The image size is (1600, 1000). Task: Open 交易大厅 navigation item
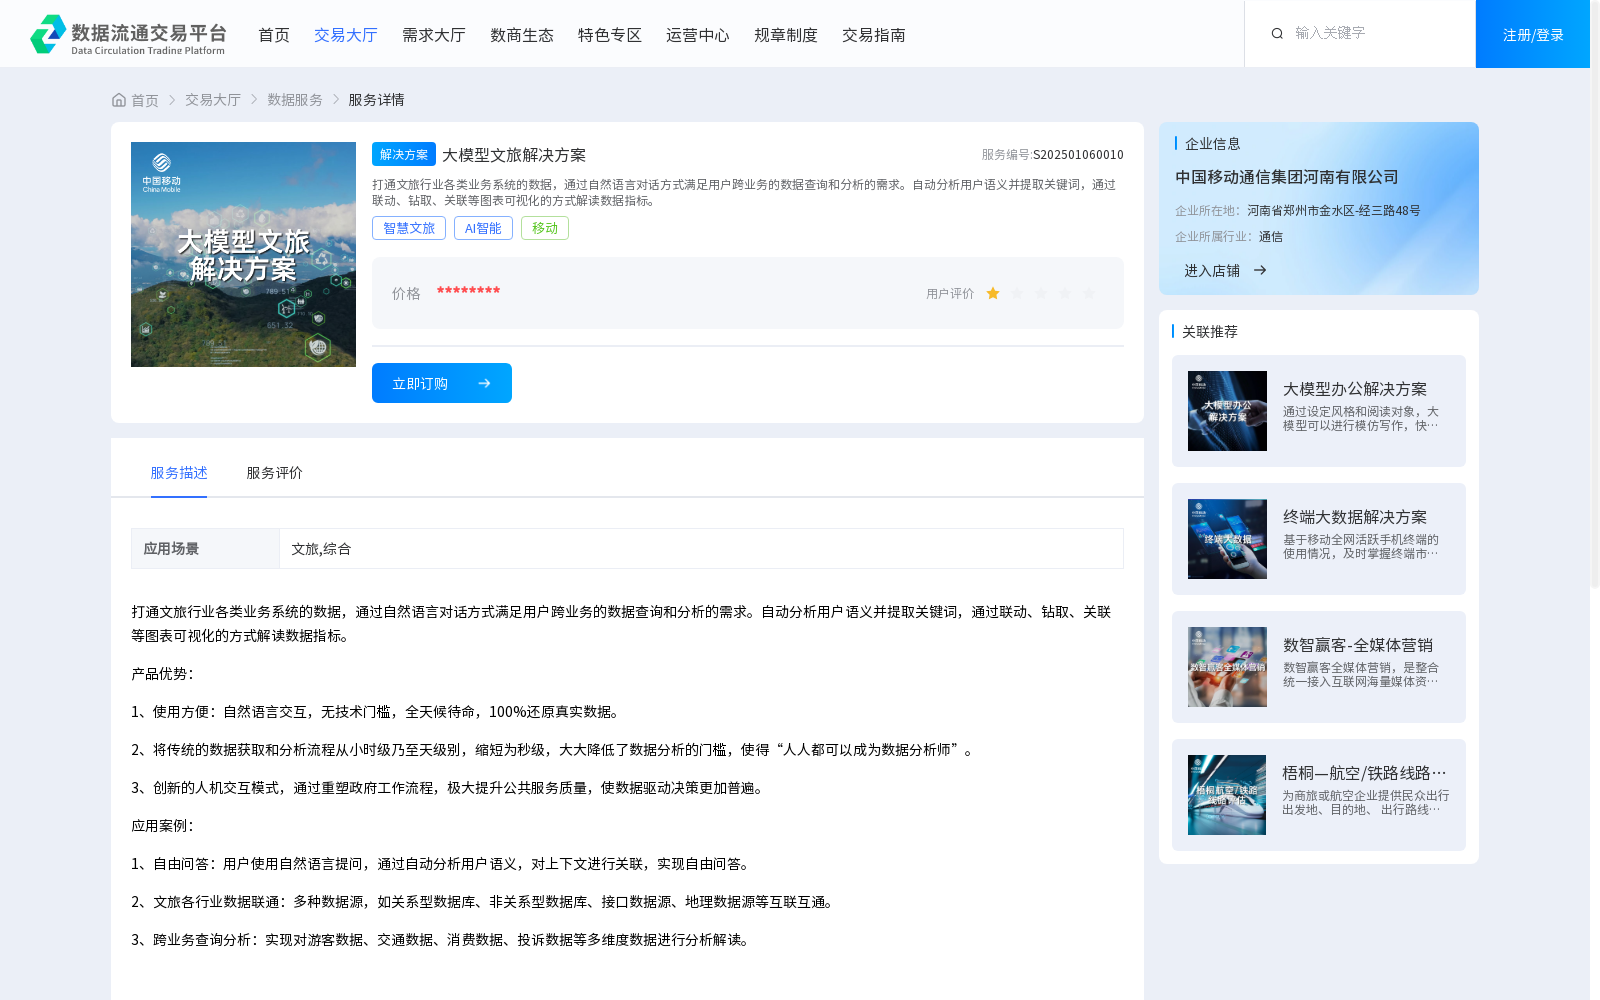346,35
